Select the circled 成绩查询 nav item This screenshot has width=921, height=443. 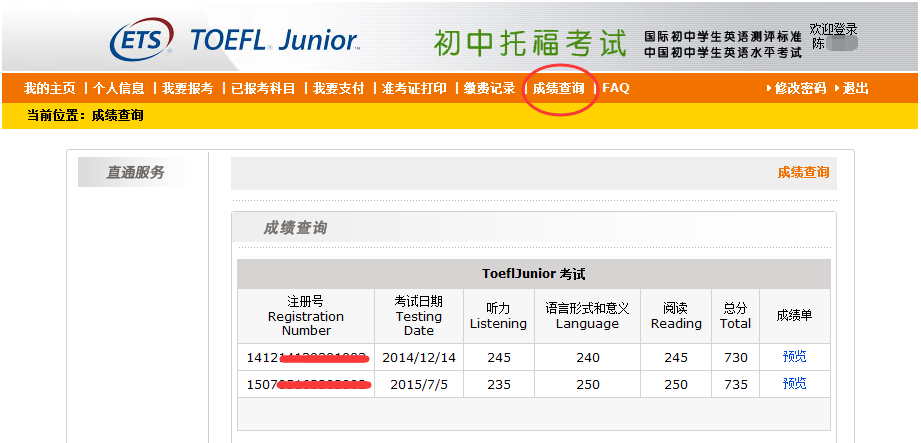(558, 88)
